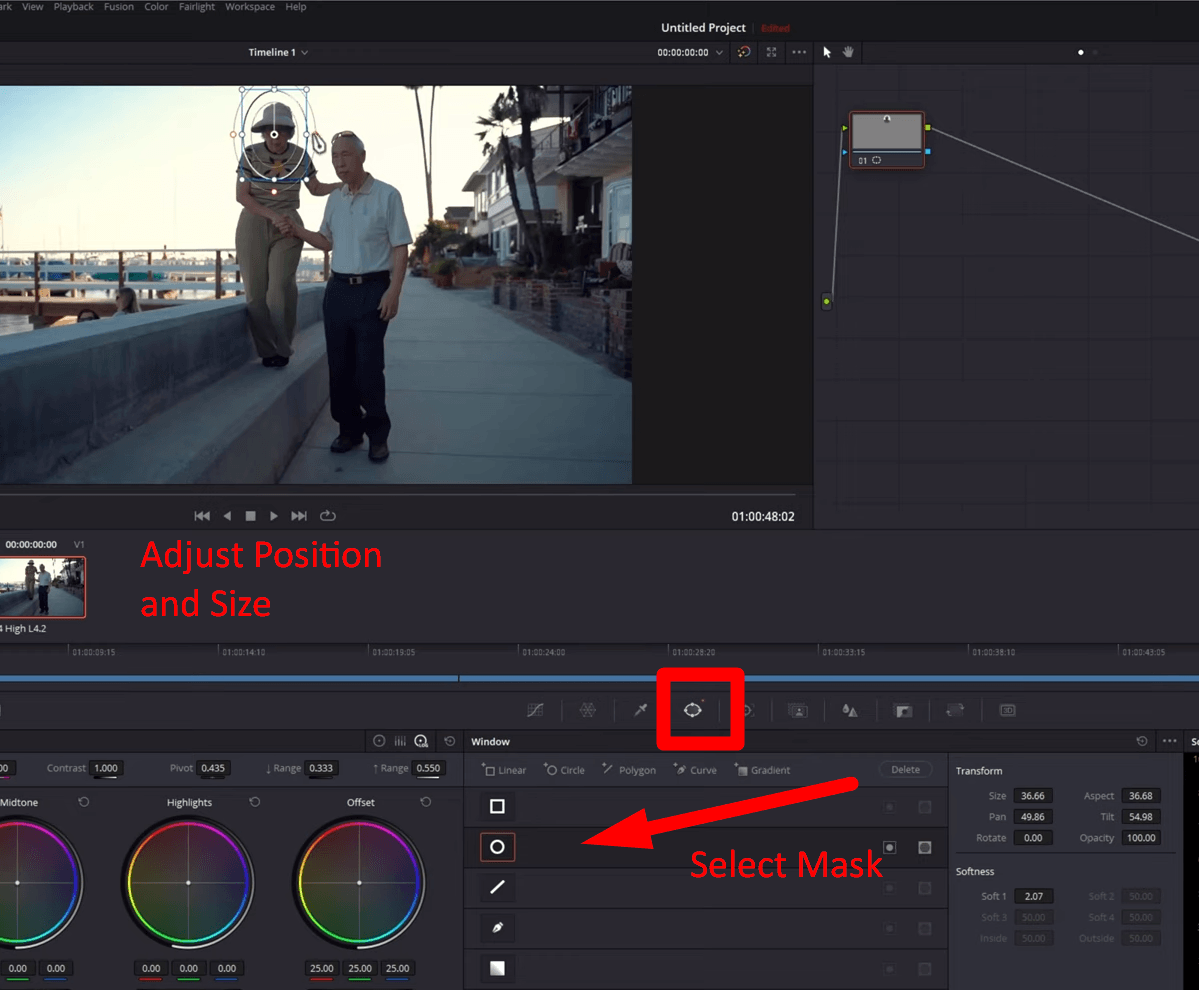
Task: Open the Blur/Sharpen palette icon
Action: [x=849, y=710]
